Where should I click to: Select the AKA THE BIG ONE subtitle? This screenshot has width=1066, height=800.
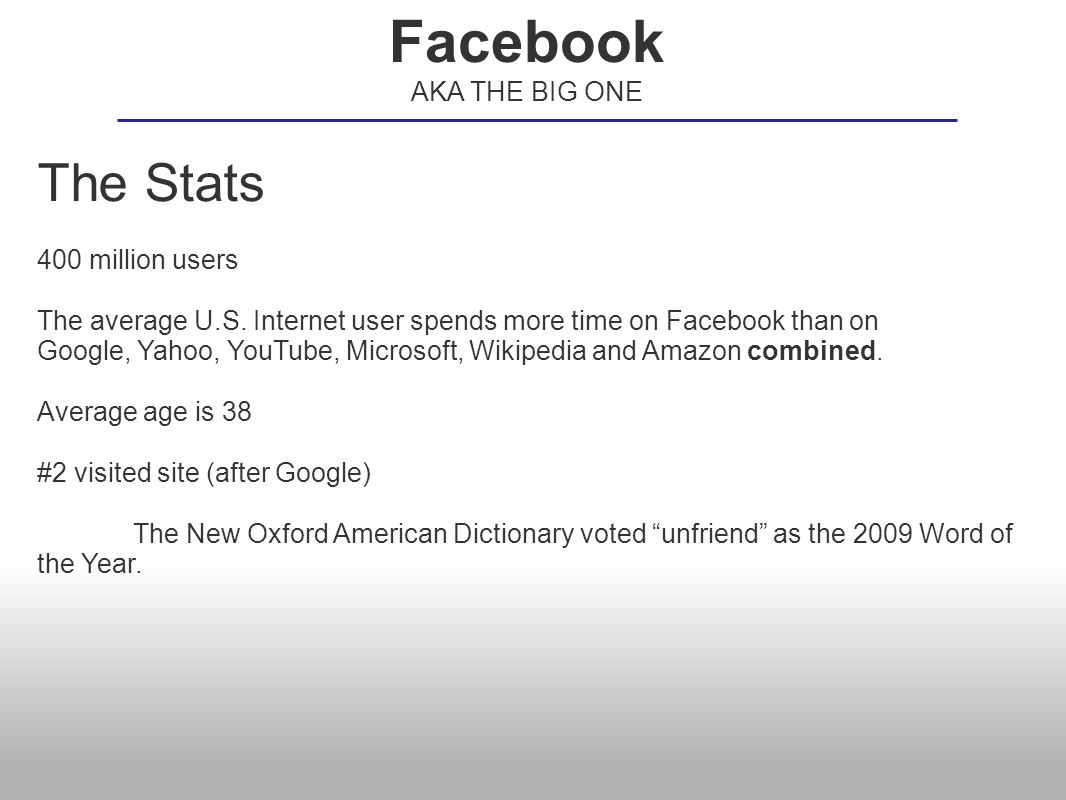(x=526, y=92)
